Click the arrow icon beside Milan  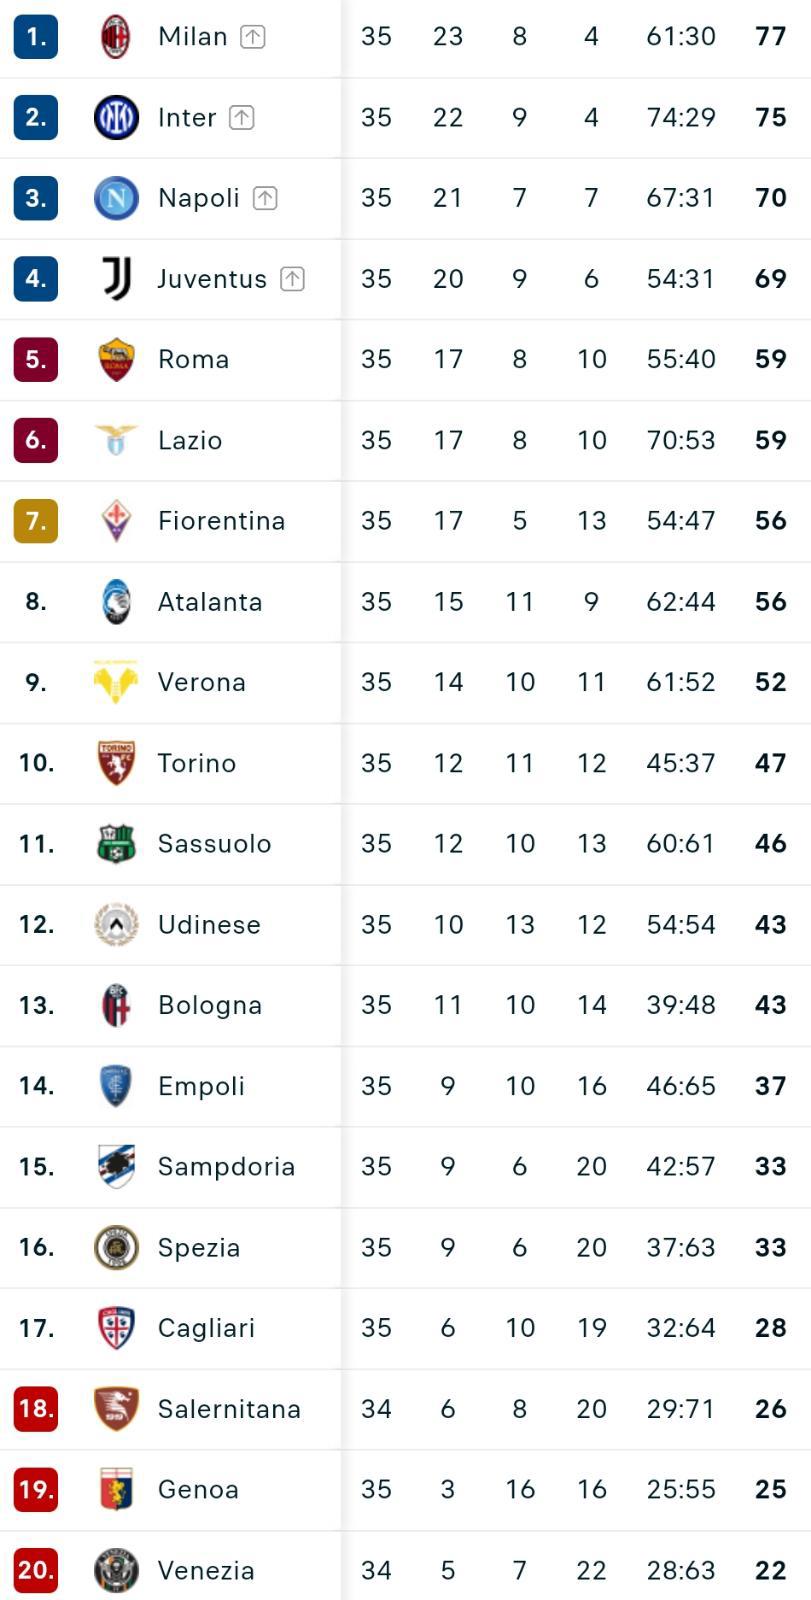(253, 37)
